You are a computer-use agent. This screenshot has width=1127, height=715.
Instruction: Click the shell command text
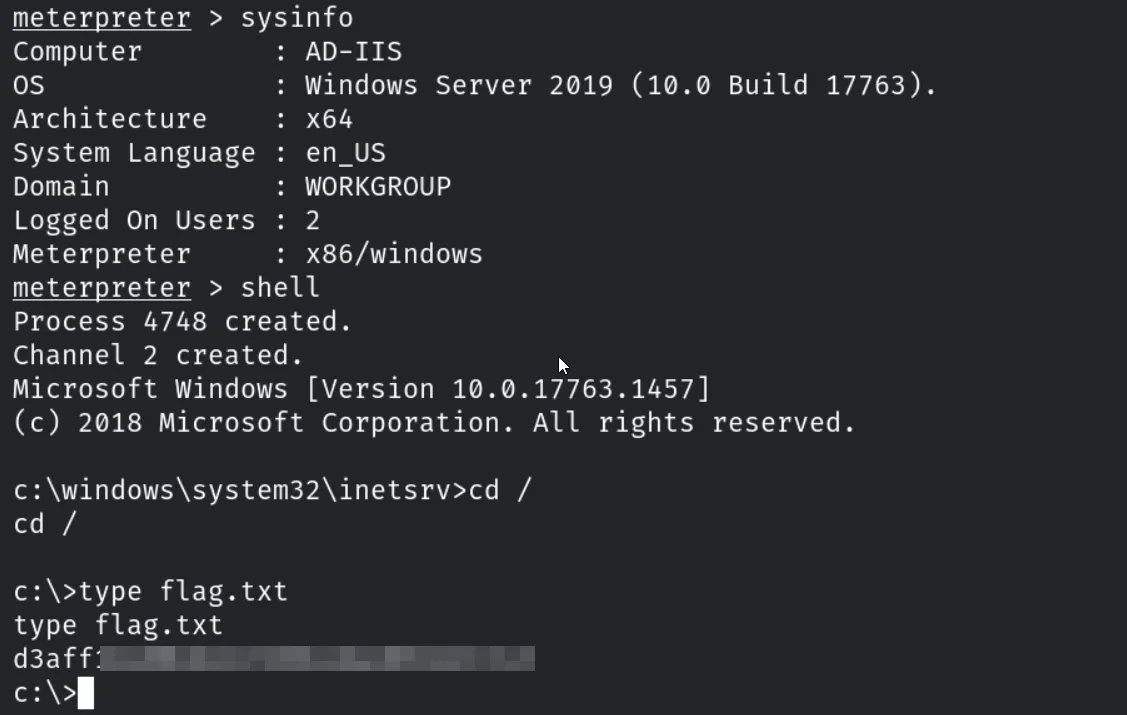pyautogui.click(x=280, y=288)
